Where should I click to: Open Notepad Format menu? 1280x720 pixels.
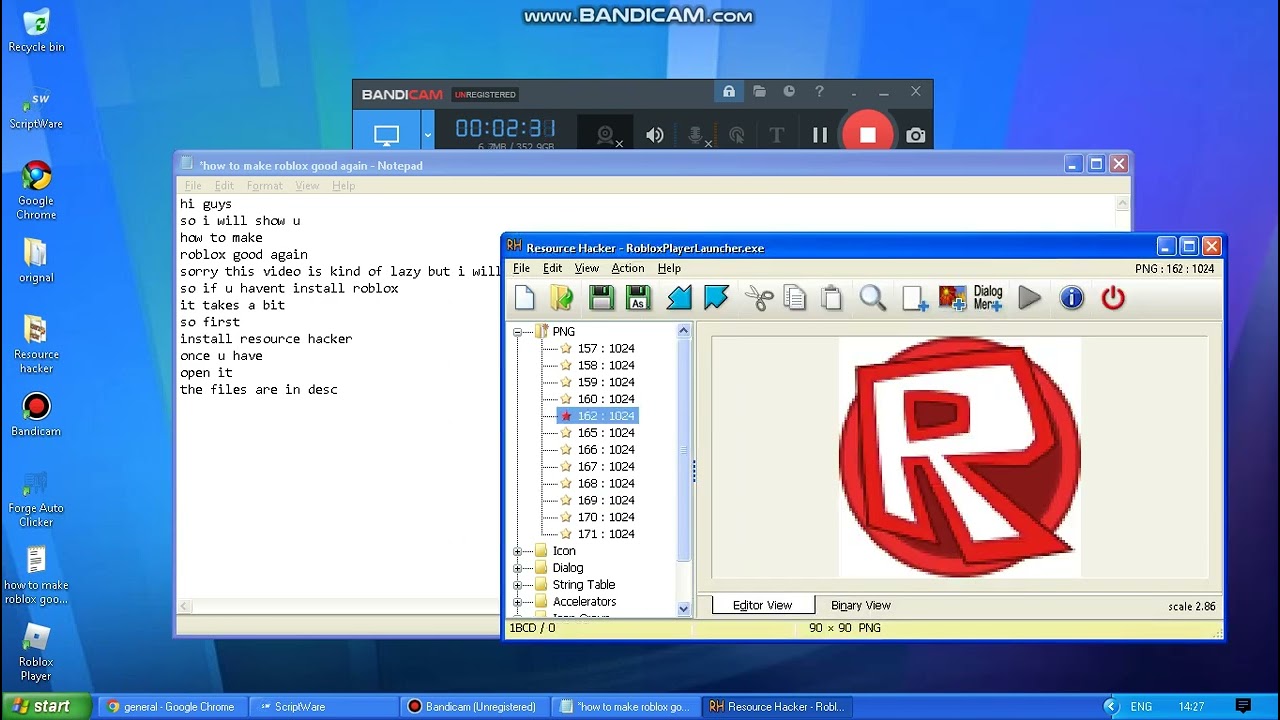[265, 186]
